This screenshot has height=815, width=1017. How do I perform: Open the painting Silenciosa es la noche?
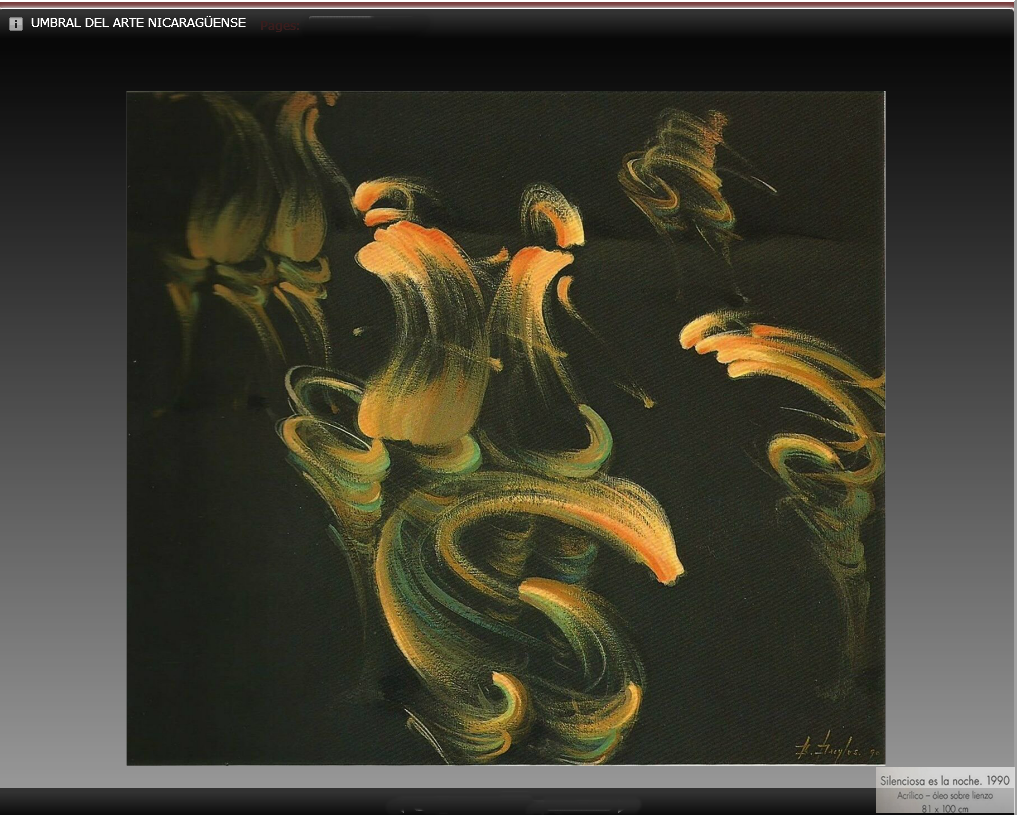505,428
